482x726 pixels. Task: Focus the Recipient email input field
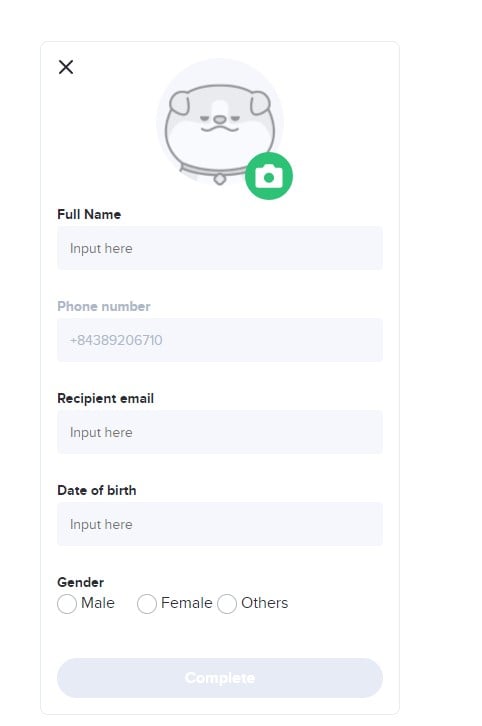(220, 432)
